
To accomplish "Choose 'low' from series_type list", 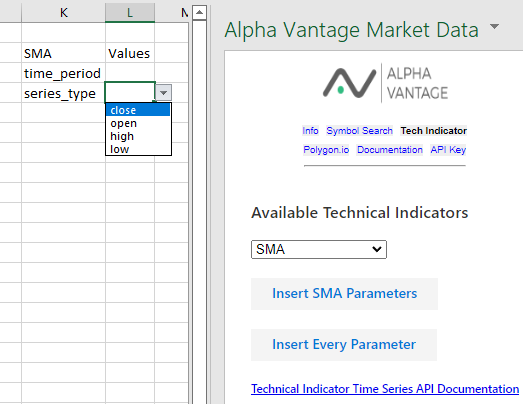I will (x=138, y=149).
